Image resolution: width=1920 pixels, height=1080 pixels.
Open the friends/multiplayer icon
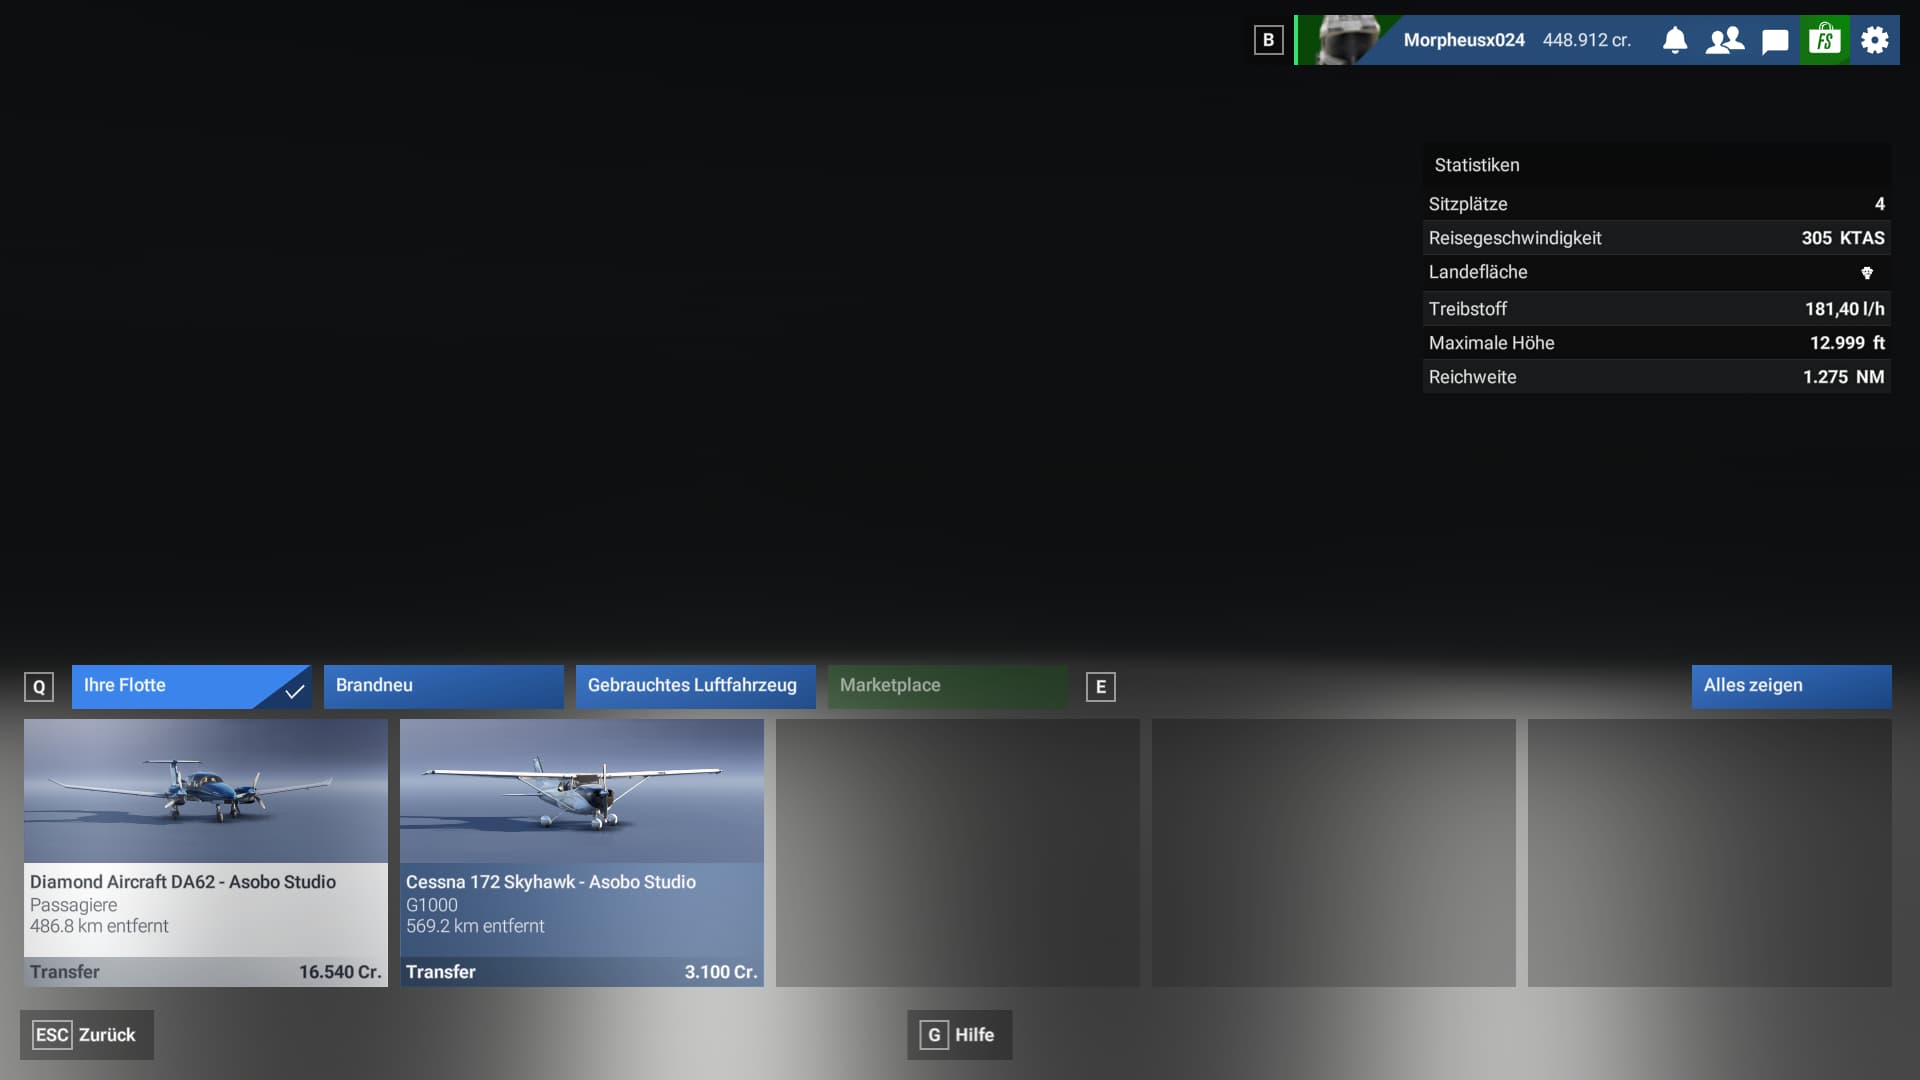coord(1725,40)
